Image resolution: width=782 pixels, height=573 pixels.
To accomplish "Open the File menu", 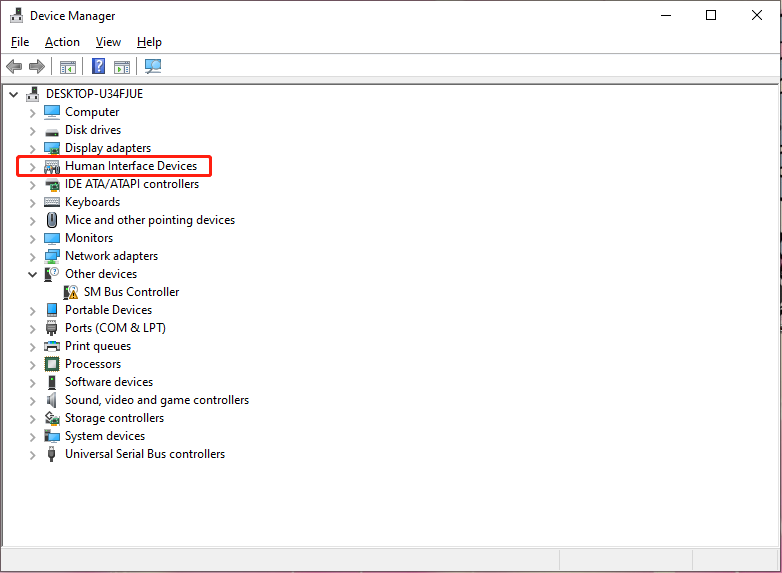I will (x=20, y=42).
